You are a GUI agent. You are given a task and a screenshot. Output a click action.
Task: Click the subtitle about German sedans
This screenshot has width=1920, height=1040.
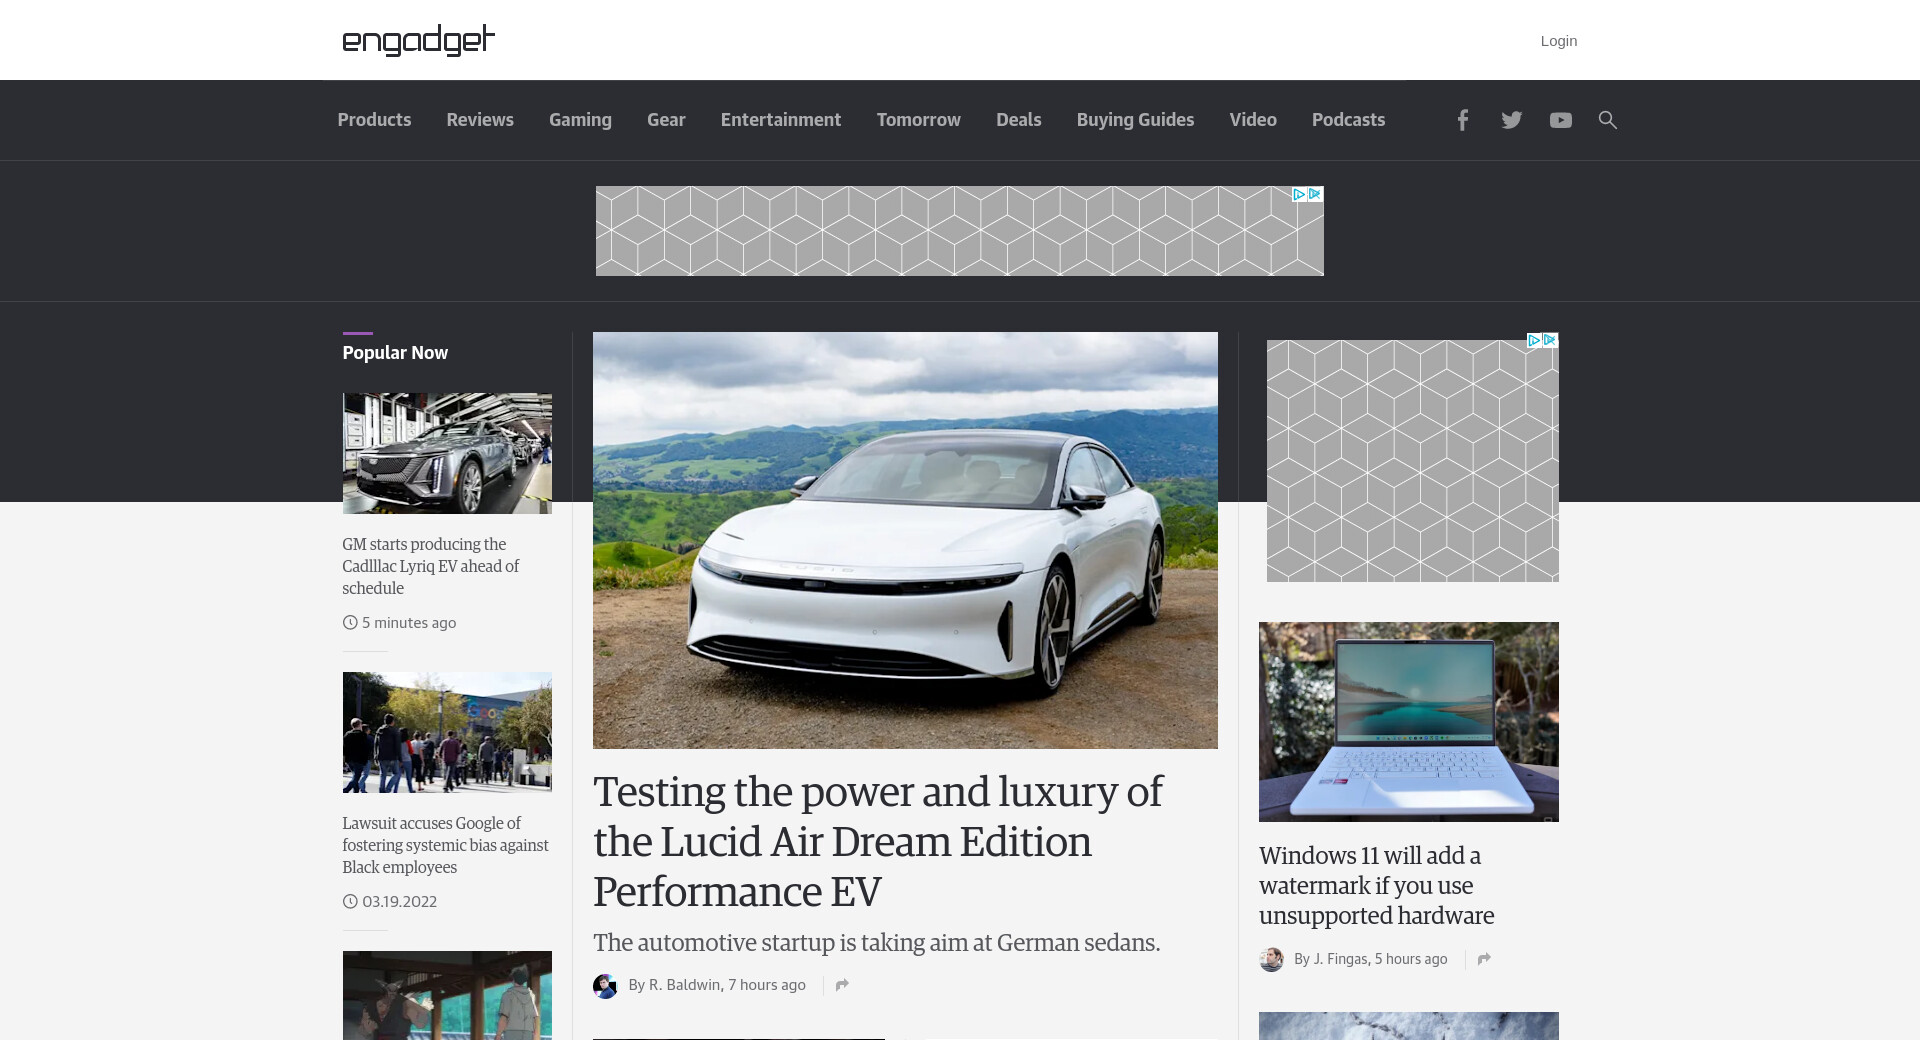(876, 943)
